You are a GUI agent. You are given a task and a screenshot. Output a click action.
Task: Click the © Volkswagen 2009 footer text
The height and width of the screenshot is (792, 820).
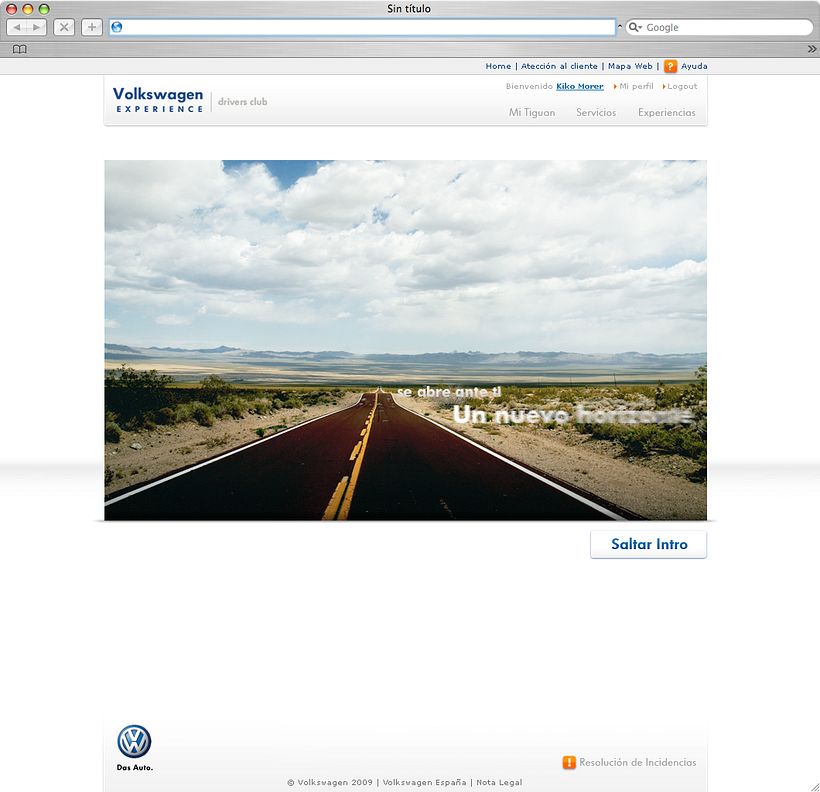pos(330,782)
